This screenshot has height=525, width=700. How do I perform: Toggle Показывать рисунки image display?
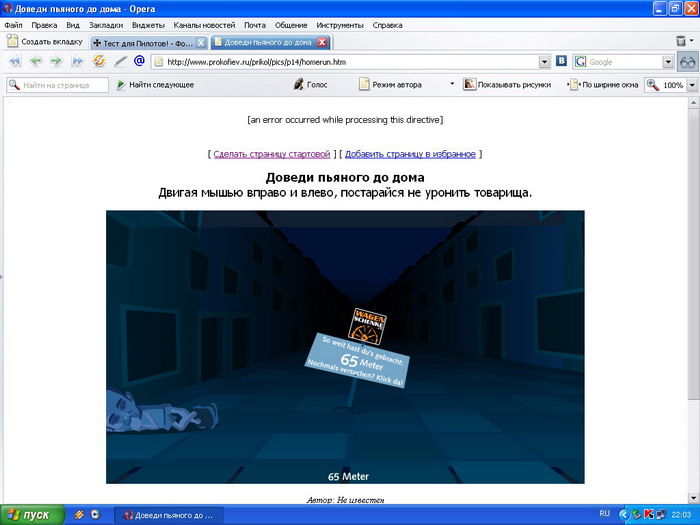coord(507,84)
